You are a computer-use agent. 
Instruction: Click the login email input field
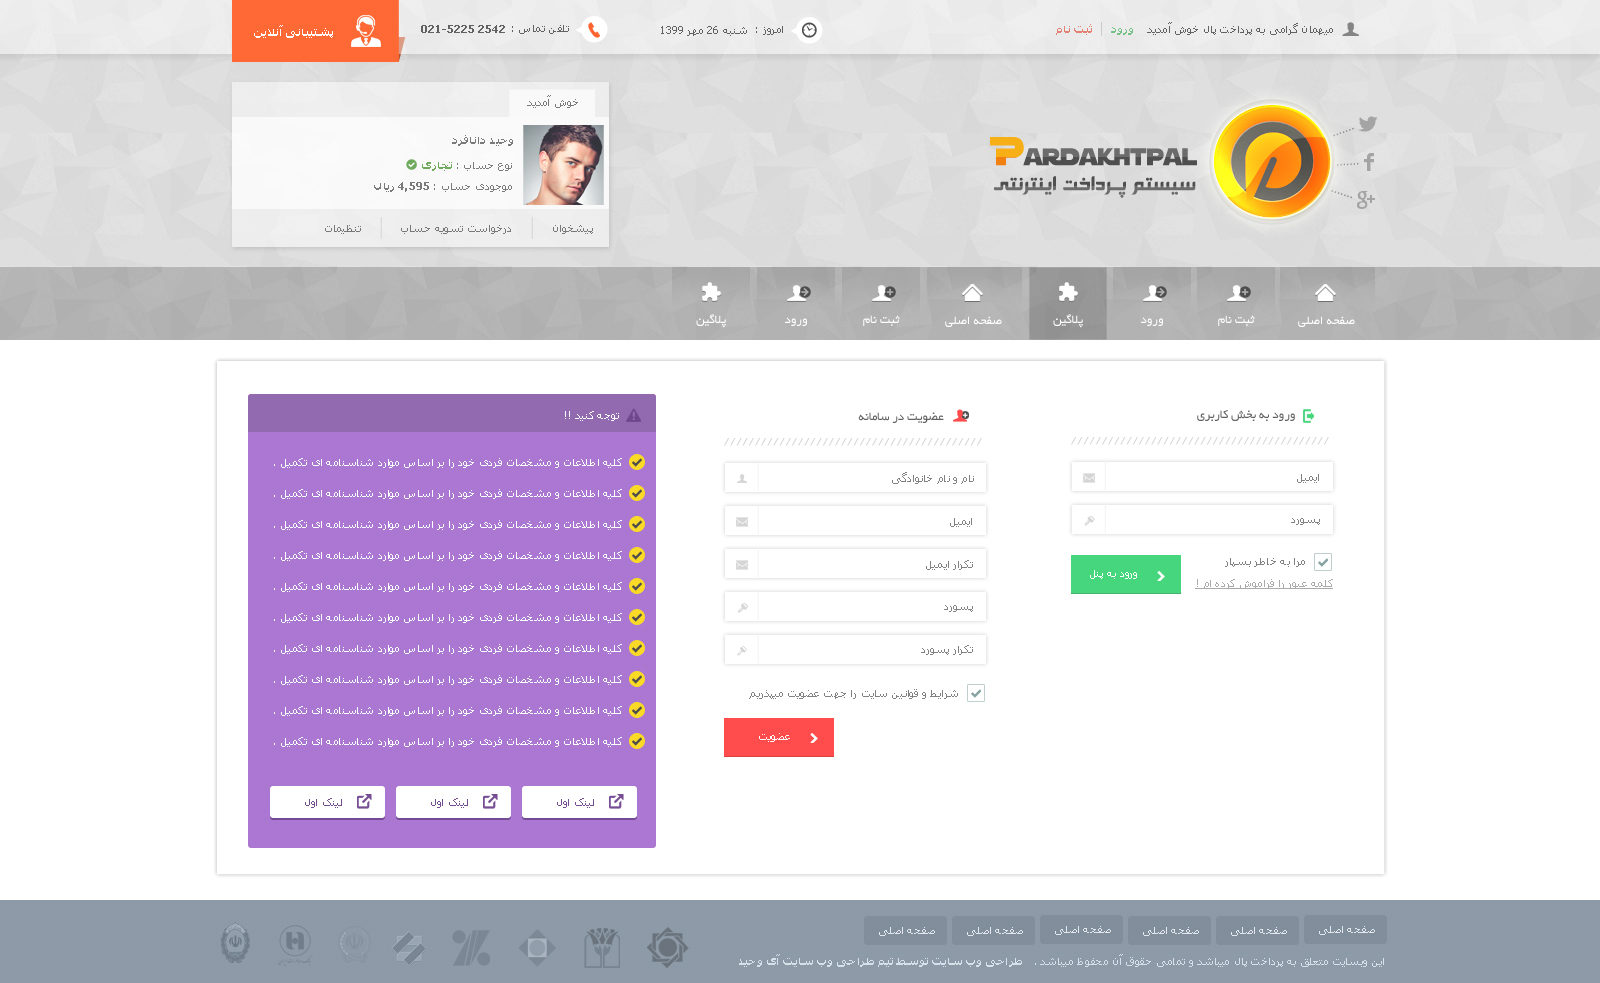tap(1217, 478)
